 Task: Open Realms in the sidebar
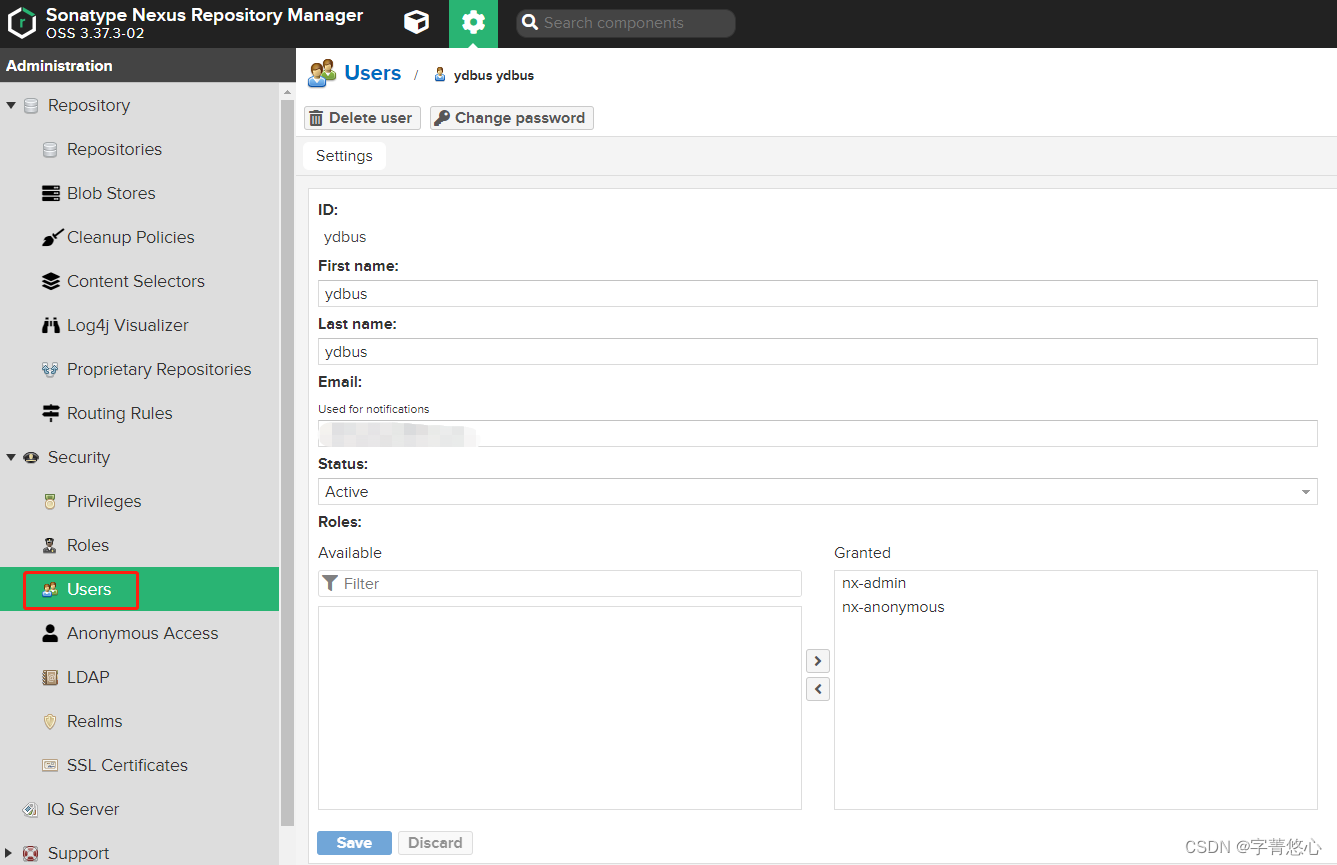[x=94, y=722]
